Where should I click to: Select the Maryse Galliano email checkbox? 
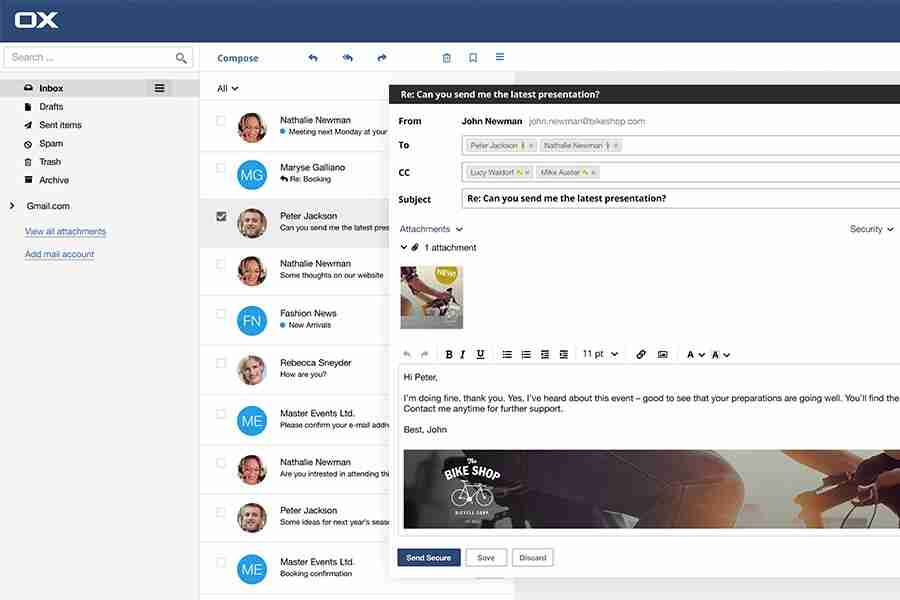pos(221,168)
